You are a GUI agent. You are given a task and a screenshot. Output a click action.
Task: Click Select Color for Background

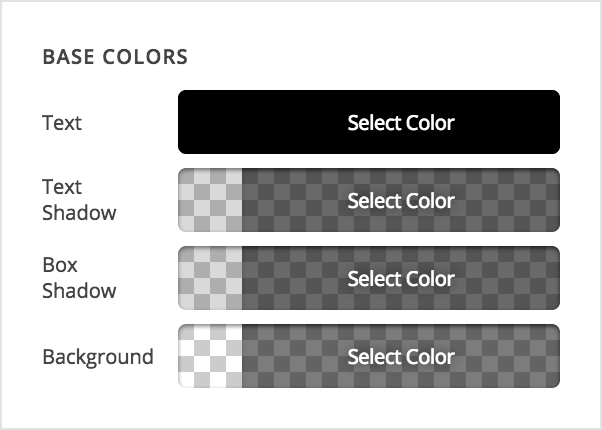click(x=400, y=356)
